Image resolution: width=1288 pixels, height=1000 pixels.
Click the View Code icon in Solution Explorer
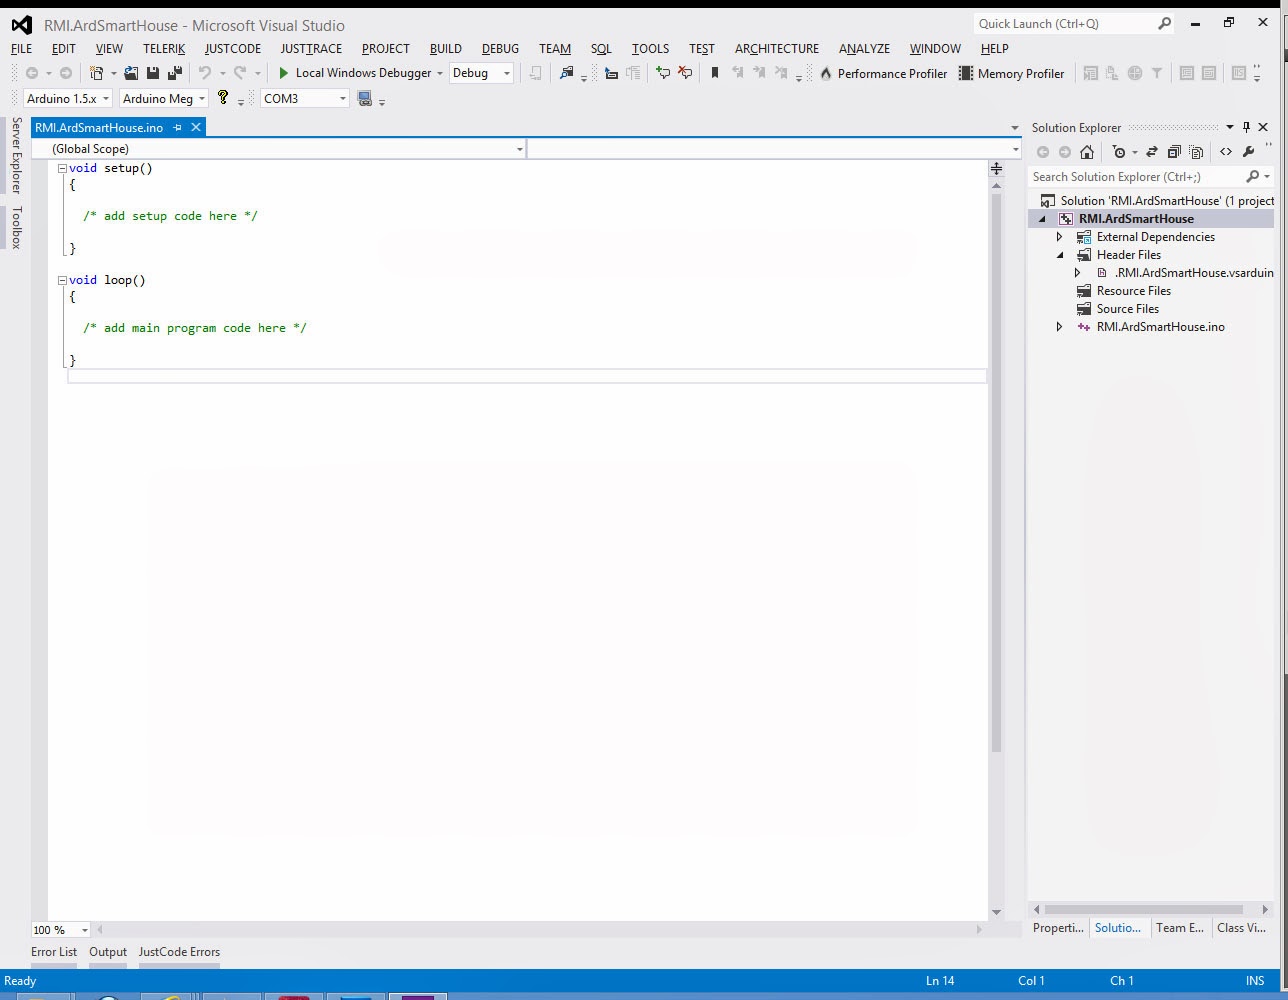pyautogui.click(x=1226, y=152)
